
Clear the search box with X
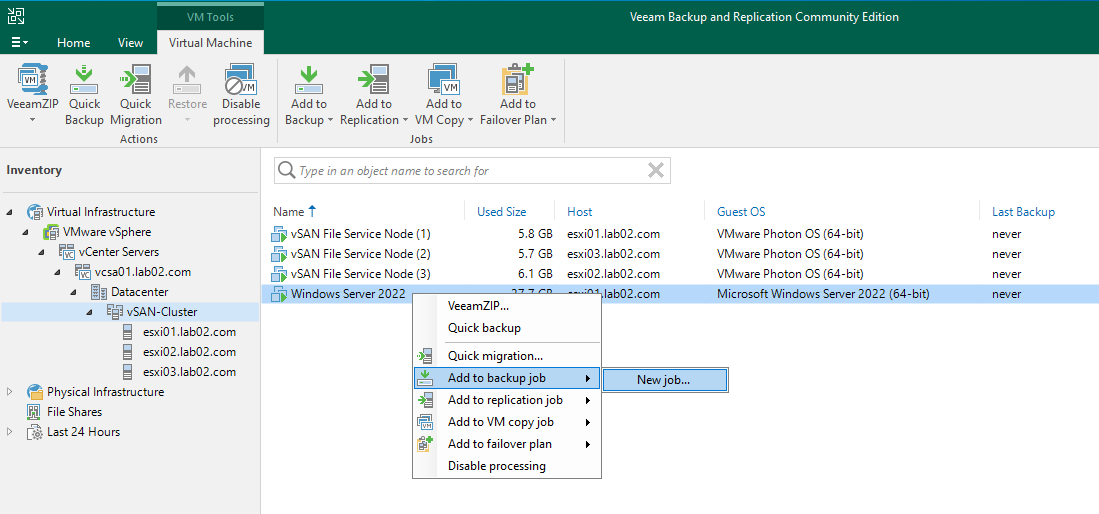(x=656, y=170)
